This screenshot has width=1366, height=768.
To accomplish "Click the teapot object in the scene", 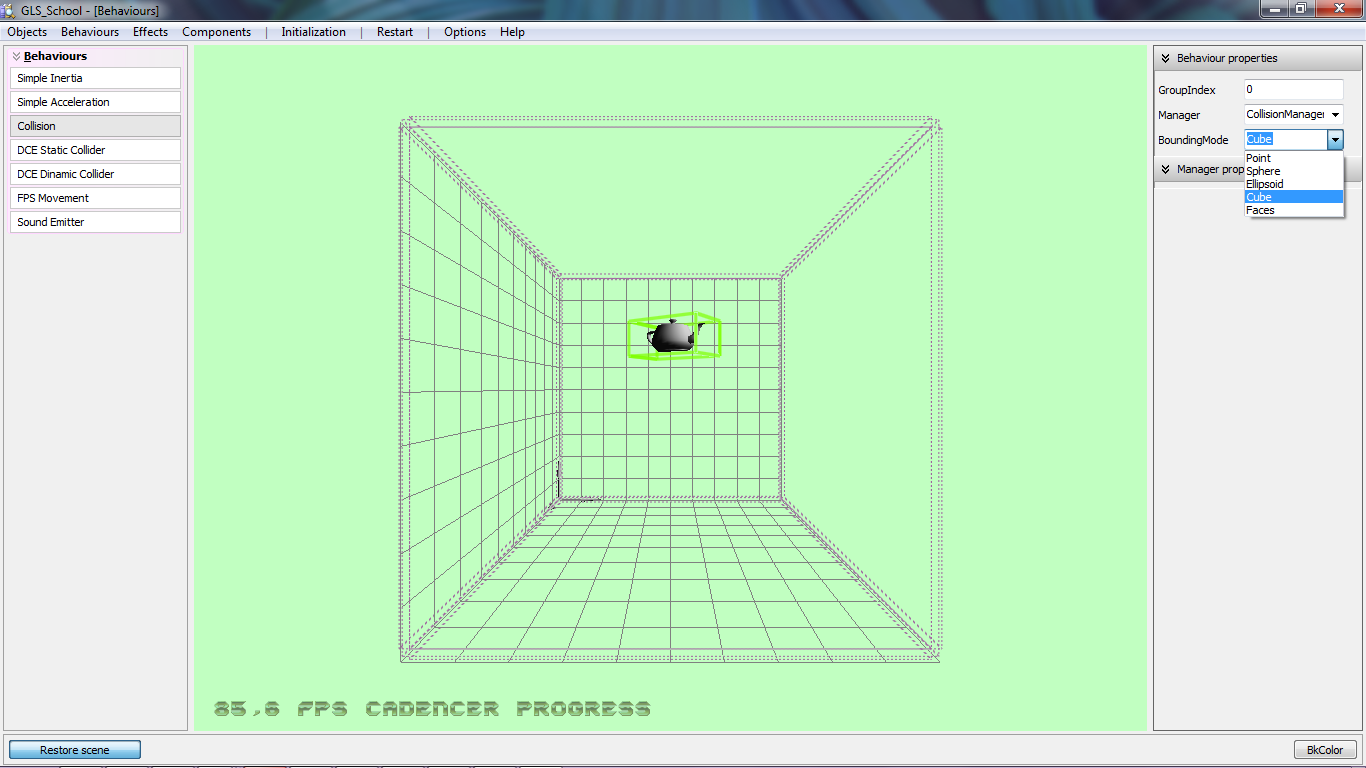I will pos(672,337).
